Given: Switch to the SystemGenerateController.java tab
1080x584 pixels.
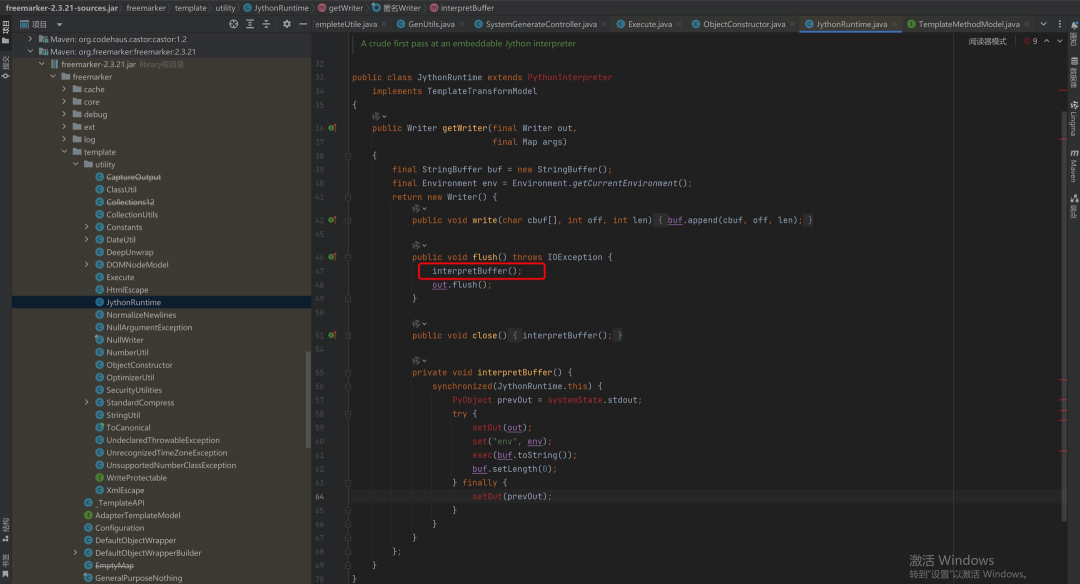Looking at the screenshot, I should (x=541, y=24).
